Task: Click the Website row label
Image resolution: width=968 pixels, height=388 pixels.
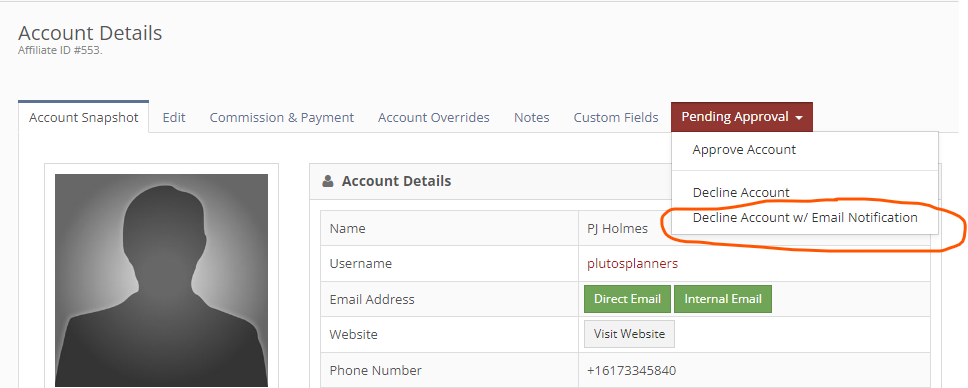Action: [x=353, y=335]
